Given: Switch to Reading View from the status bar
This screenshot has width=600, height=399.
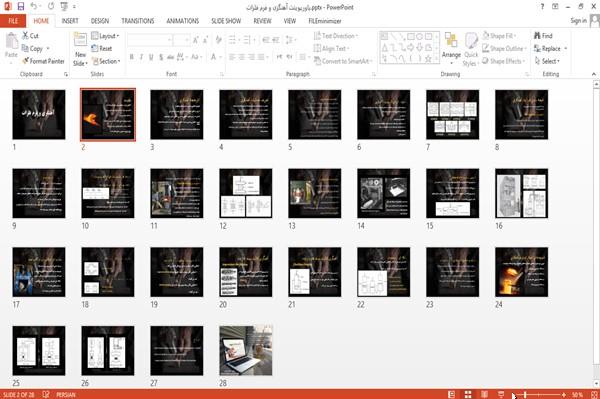Looking at the screenshot, I should pos(484,394).
